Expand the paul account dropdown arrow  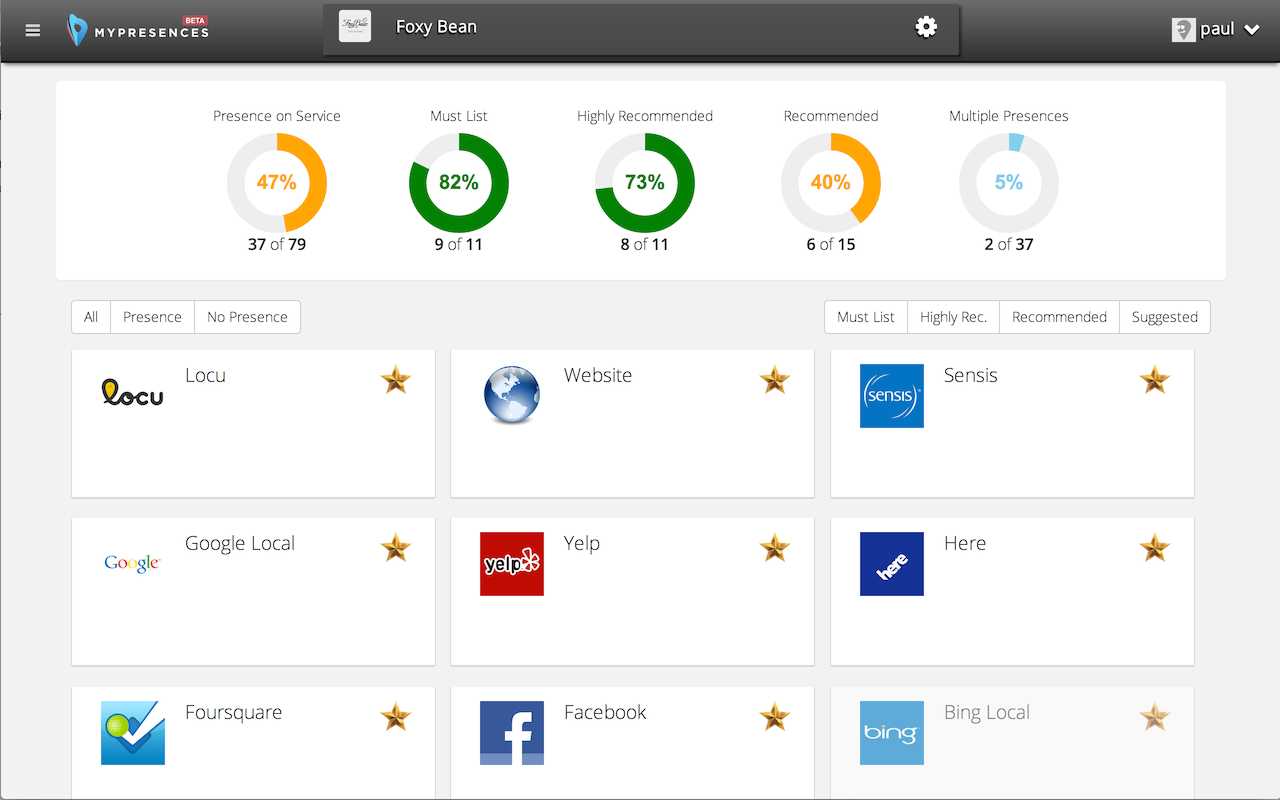pos(1252,30)
